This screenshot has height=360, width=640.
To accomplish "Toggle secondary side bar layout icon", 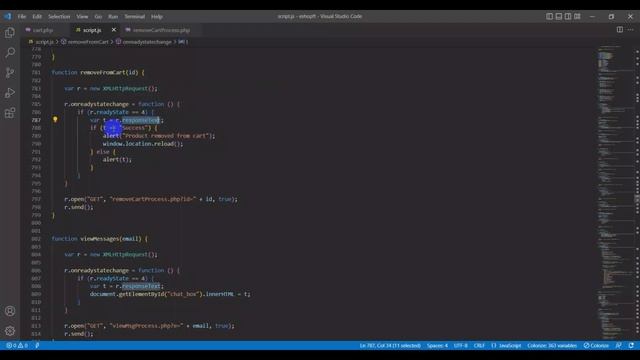I will tap(568, 16).
